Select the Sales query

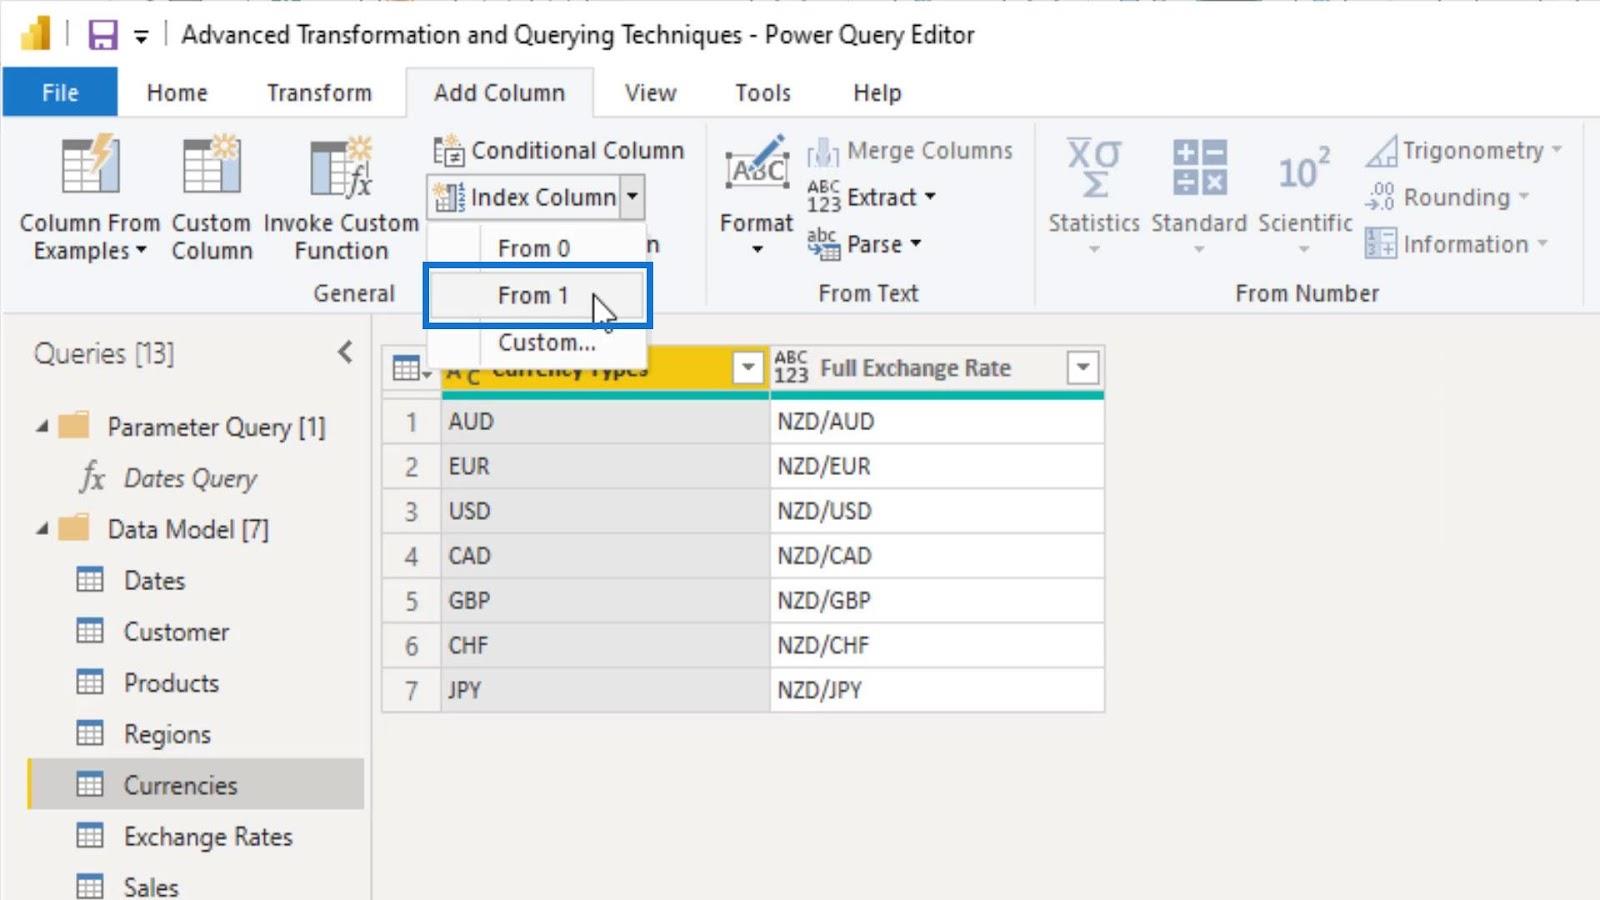151,886
